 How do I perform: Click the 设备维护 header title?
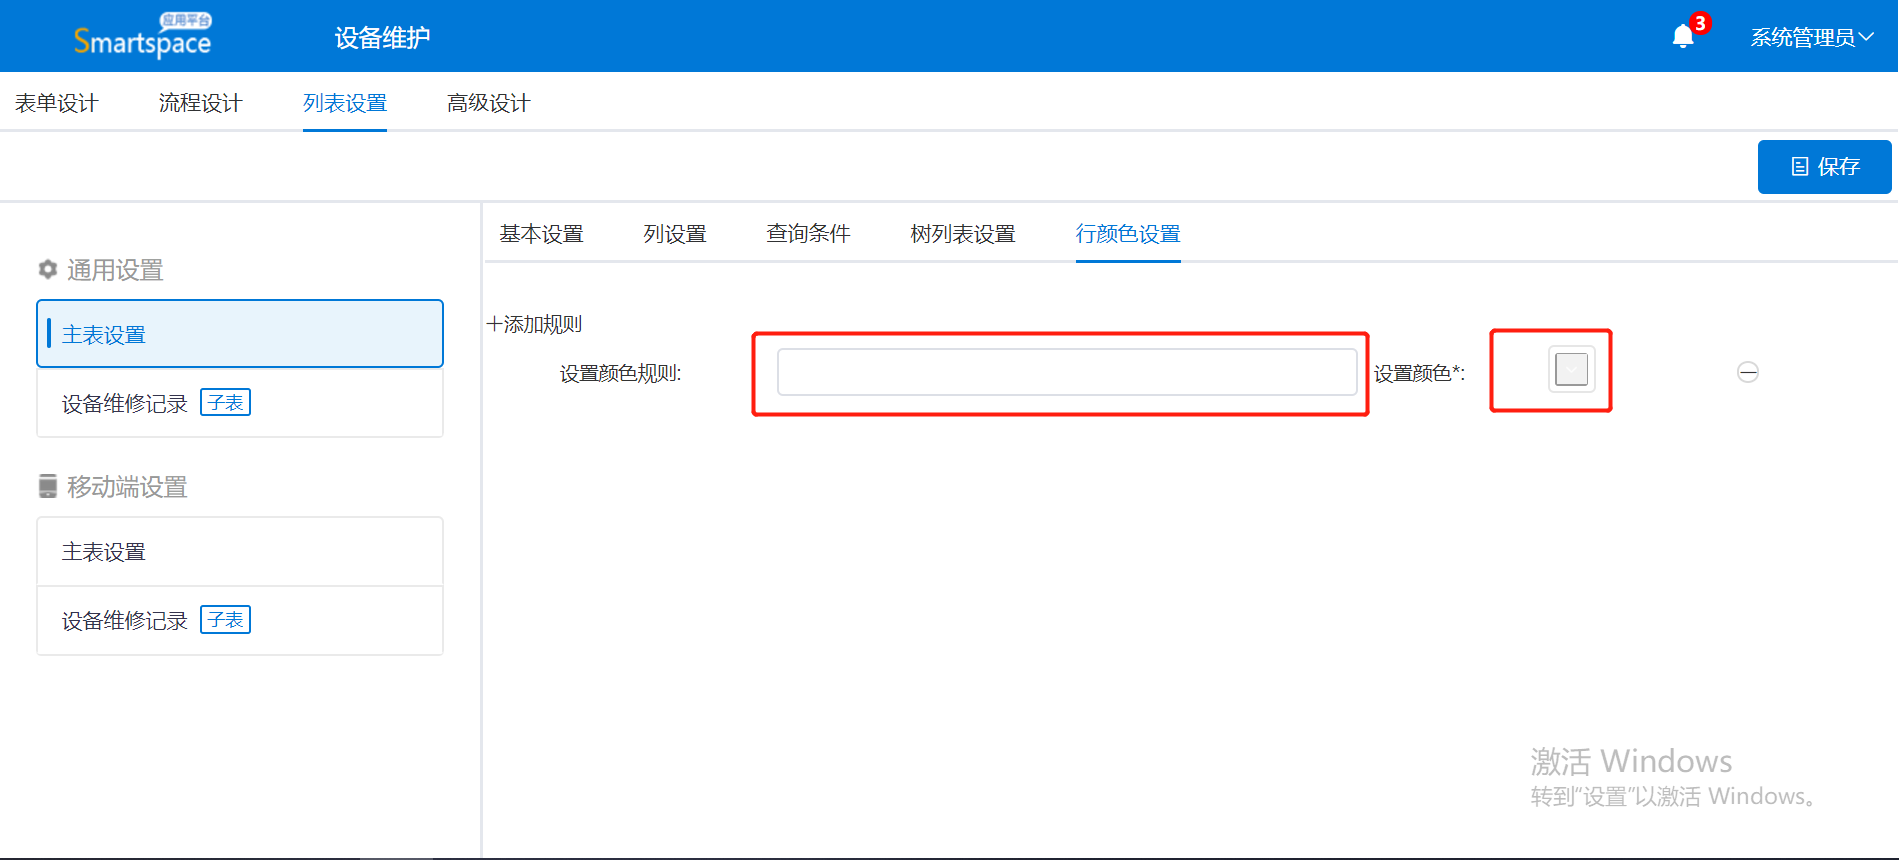382,38
